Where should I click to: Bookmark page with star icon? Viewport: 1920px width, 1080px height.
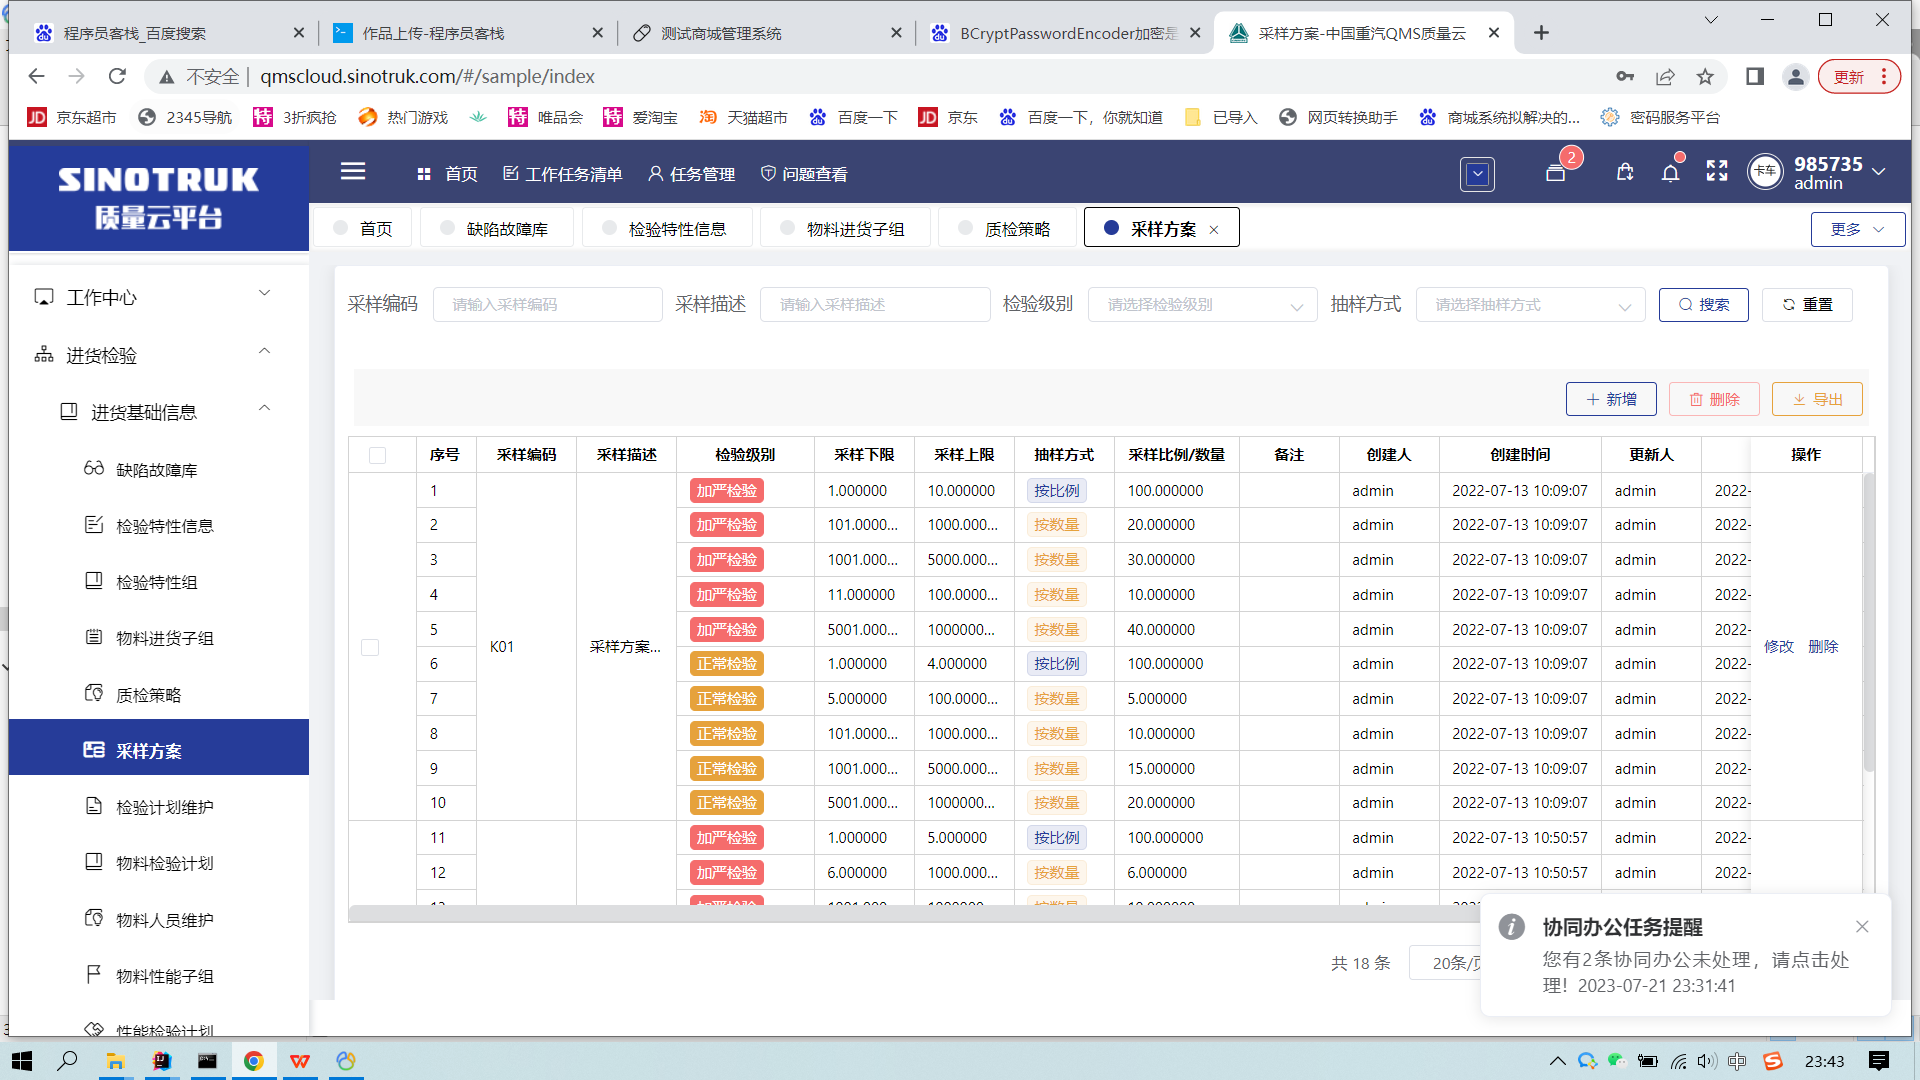click(x=1706, y=76)
